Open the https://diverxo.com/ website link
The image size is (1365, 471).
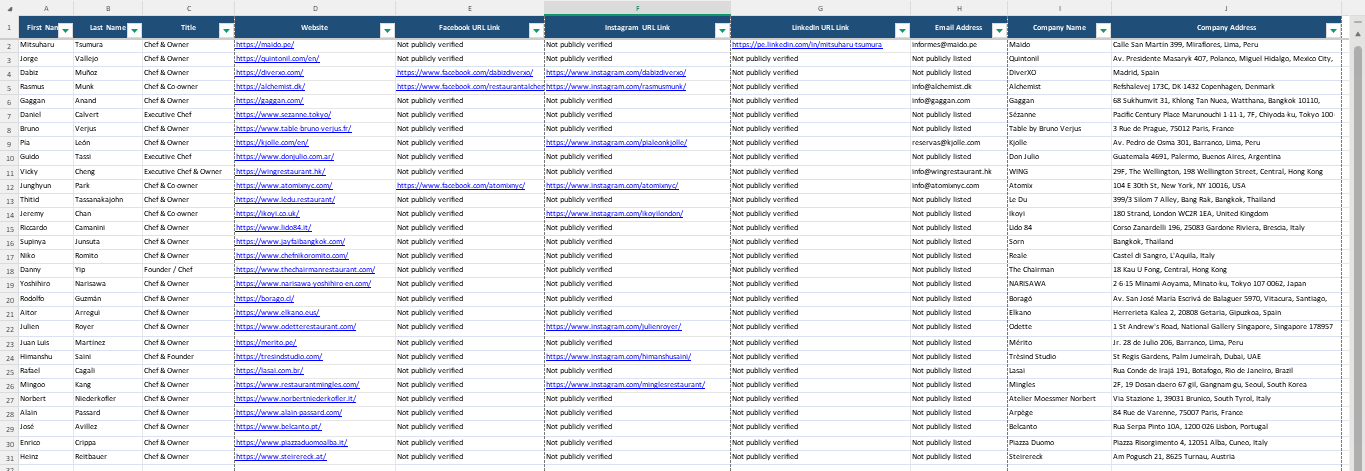point(268,73)
